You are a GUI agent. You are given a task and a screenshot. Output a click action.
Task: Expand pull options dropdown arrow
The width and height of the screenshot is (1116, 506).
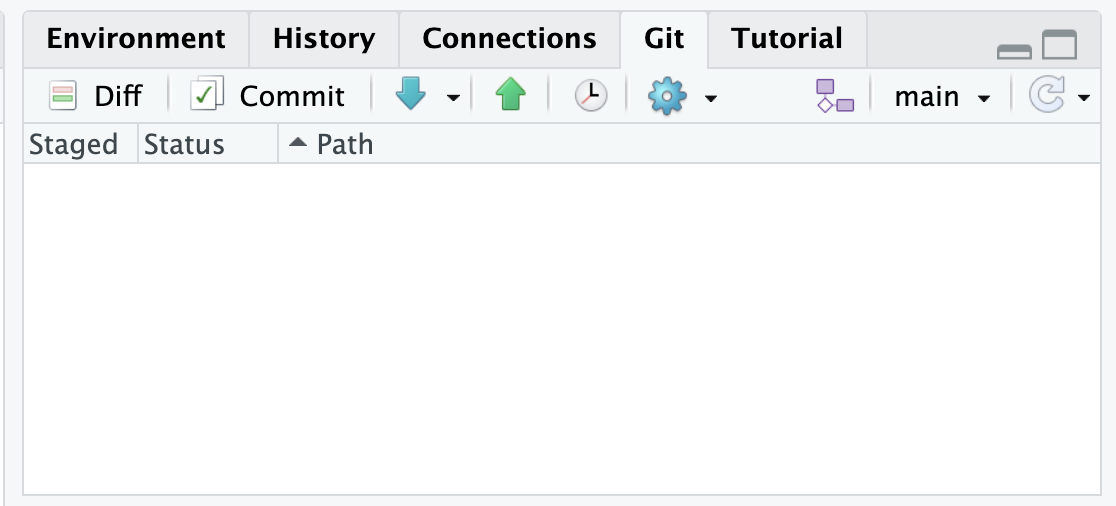click(x=453, y=98)
